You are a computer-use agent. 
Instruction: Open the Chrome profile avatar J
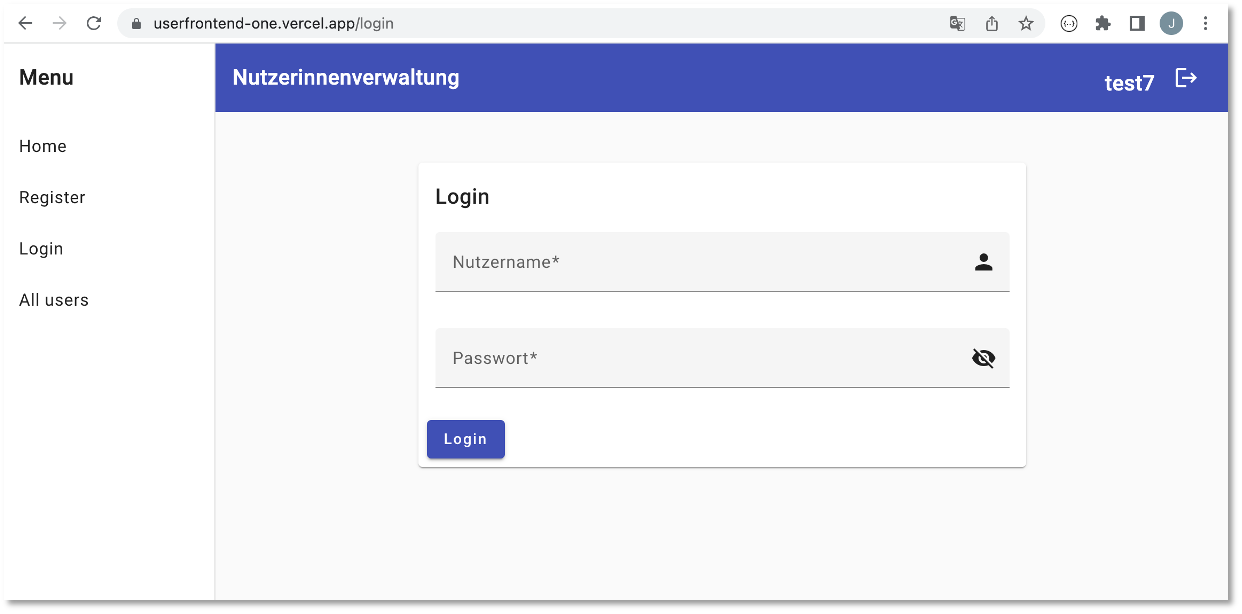1171,23
